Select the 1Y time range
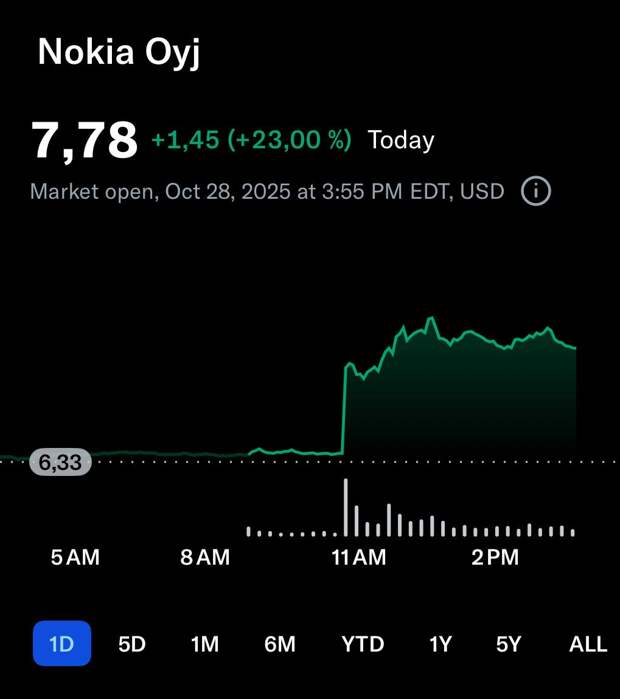Viewport: 620px width, 699px height. coord(440,644)
